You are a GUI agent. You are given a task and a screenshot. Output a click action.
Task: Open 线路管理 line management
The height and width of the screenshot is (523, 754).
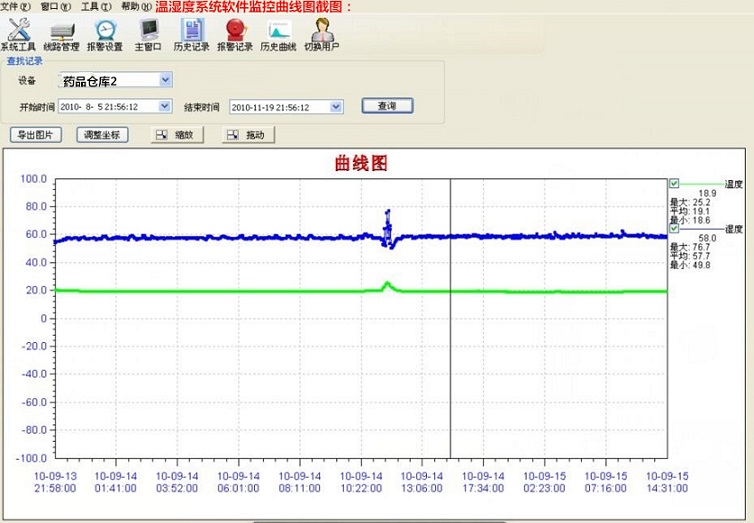coord(61,35)
